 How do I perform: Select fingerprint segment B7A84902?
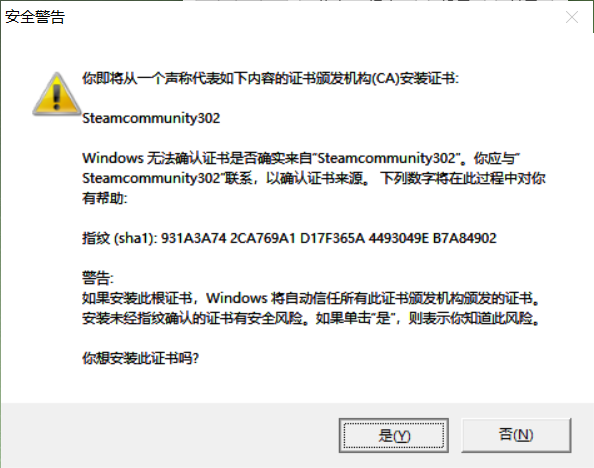(x=464, y=238)
